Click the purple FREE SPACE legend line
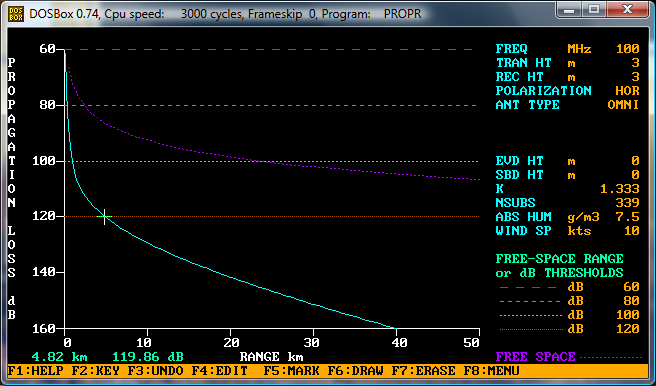Image resolution: width=656 pixels, height=386 pixels. 612,358
